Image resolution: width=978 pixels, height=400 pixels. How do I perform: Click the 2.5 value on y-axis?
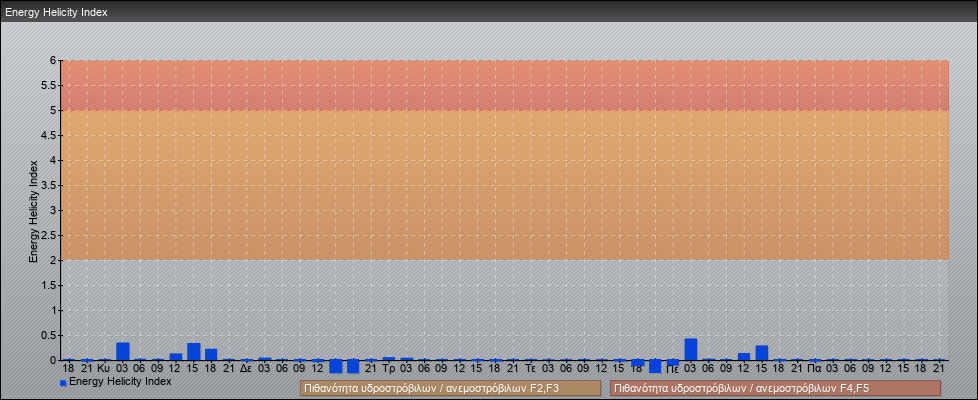pyautogui.click(x=49, y=235)
